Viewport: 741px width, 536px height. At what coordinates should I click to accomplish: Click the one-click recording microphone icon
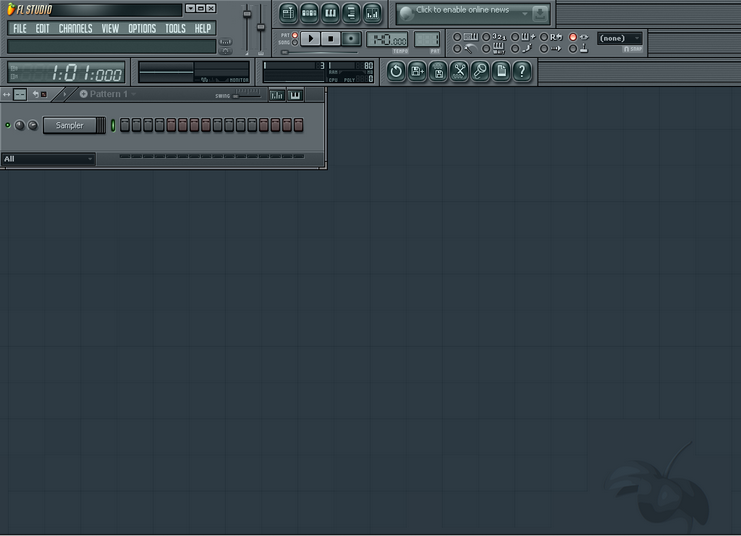[x=480, y=71]
